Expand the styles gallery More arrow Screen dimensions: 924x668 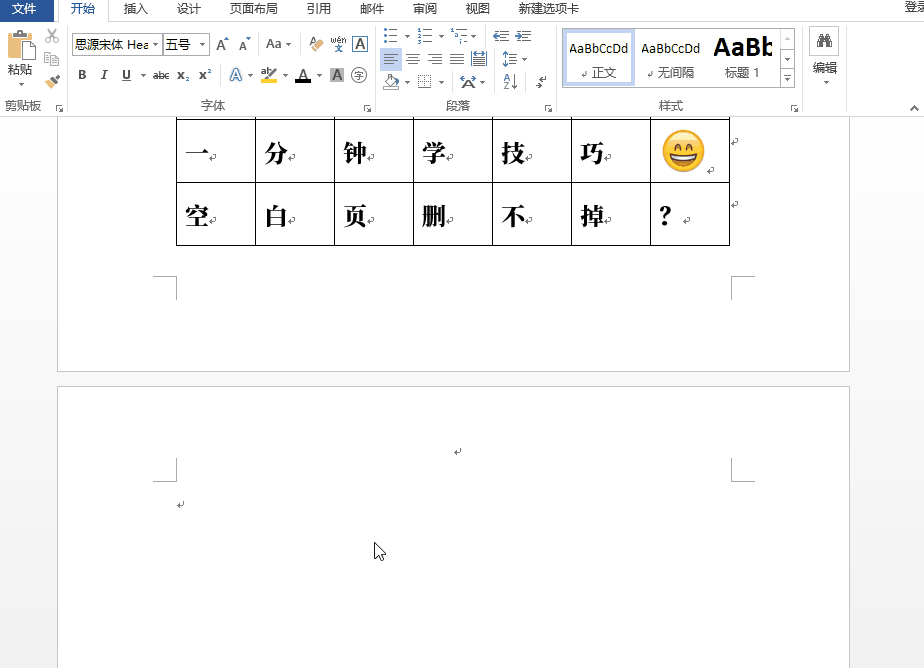click(x=787, y=78)
